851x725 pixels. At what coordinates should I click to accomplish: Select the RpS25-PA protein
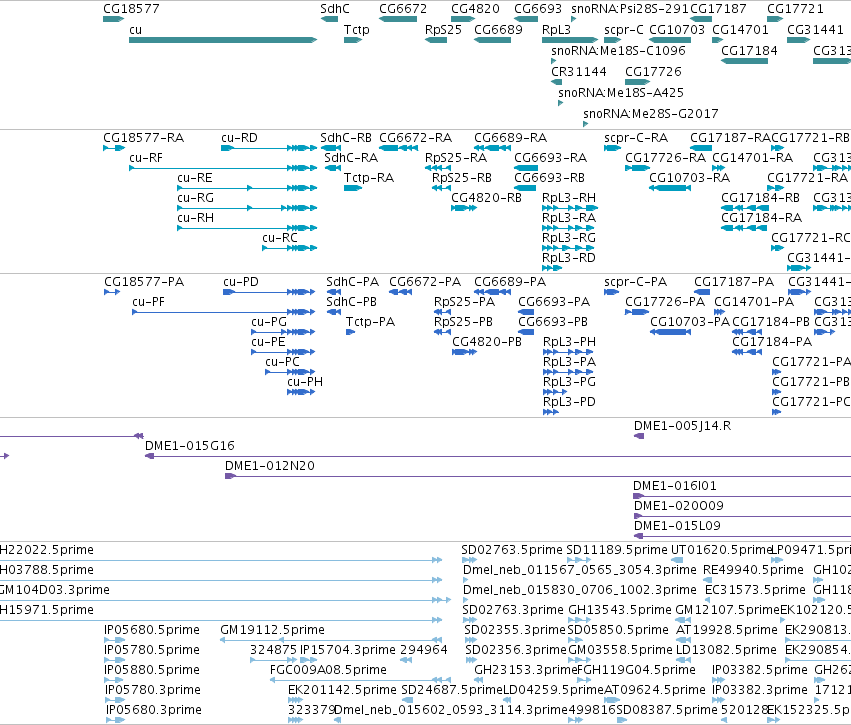(442, 312)
